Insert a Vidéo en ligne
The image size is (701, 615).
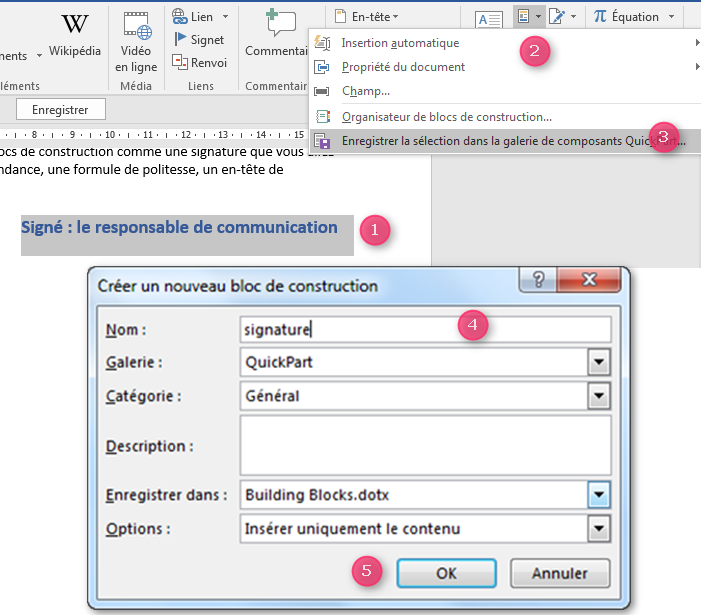pos(136,42)
